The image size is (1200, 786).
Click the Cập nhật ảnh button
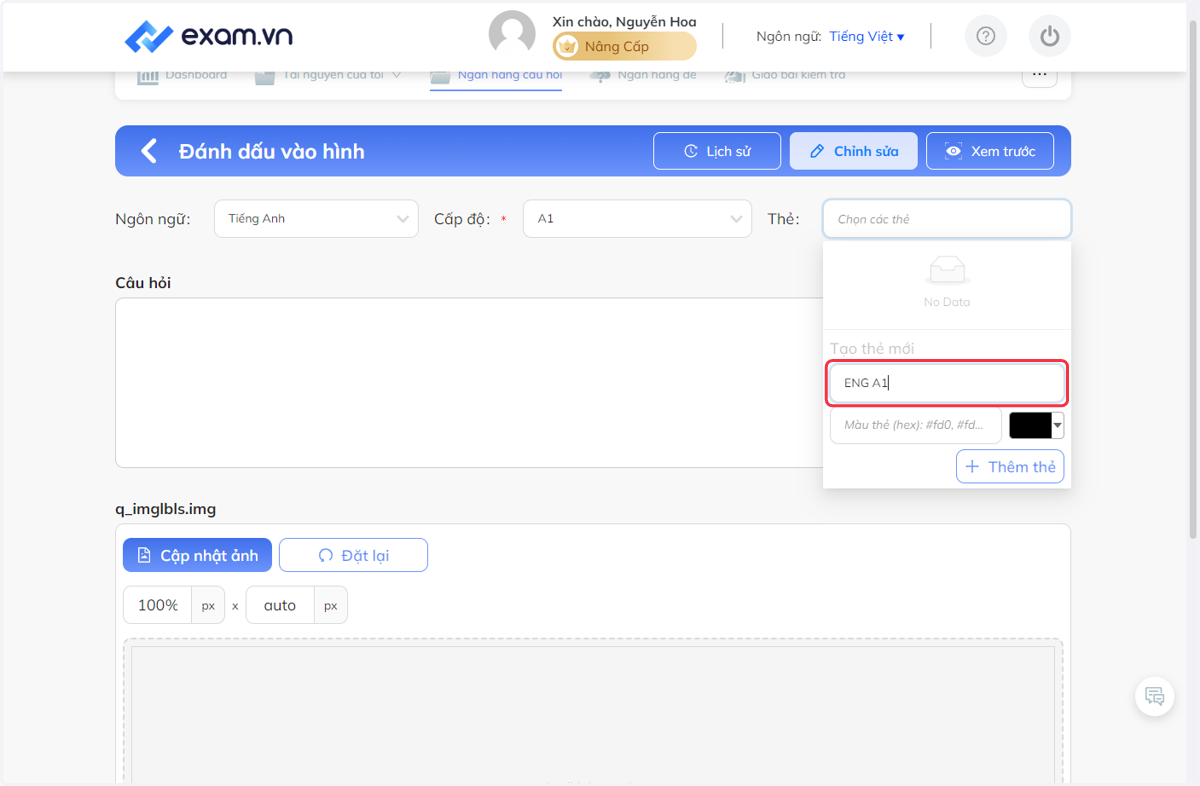[197, 555]
